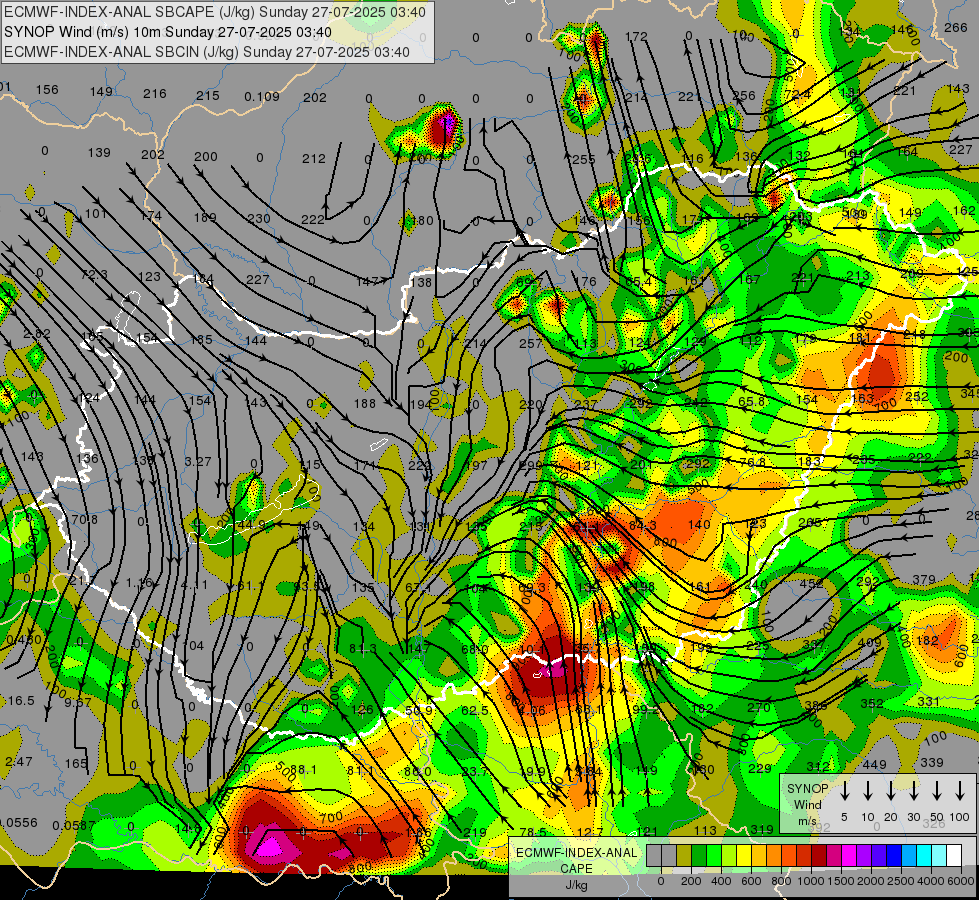The height and width of the screenshot is (900, 979).
Task: Click the wind arrow above 50 in SYNOP legend
Action: tap(937, 791)
